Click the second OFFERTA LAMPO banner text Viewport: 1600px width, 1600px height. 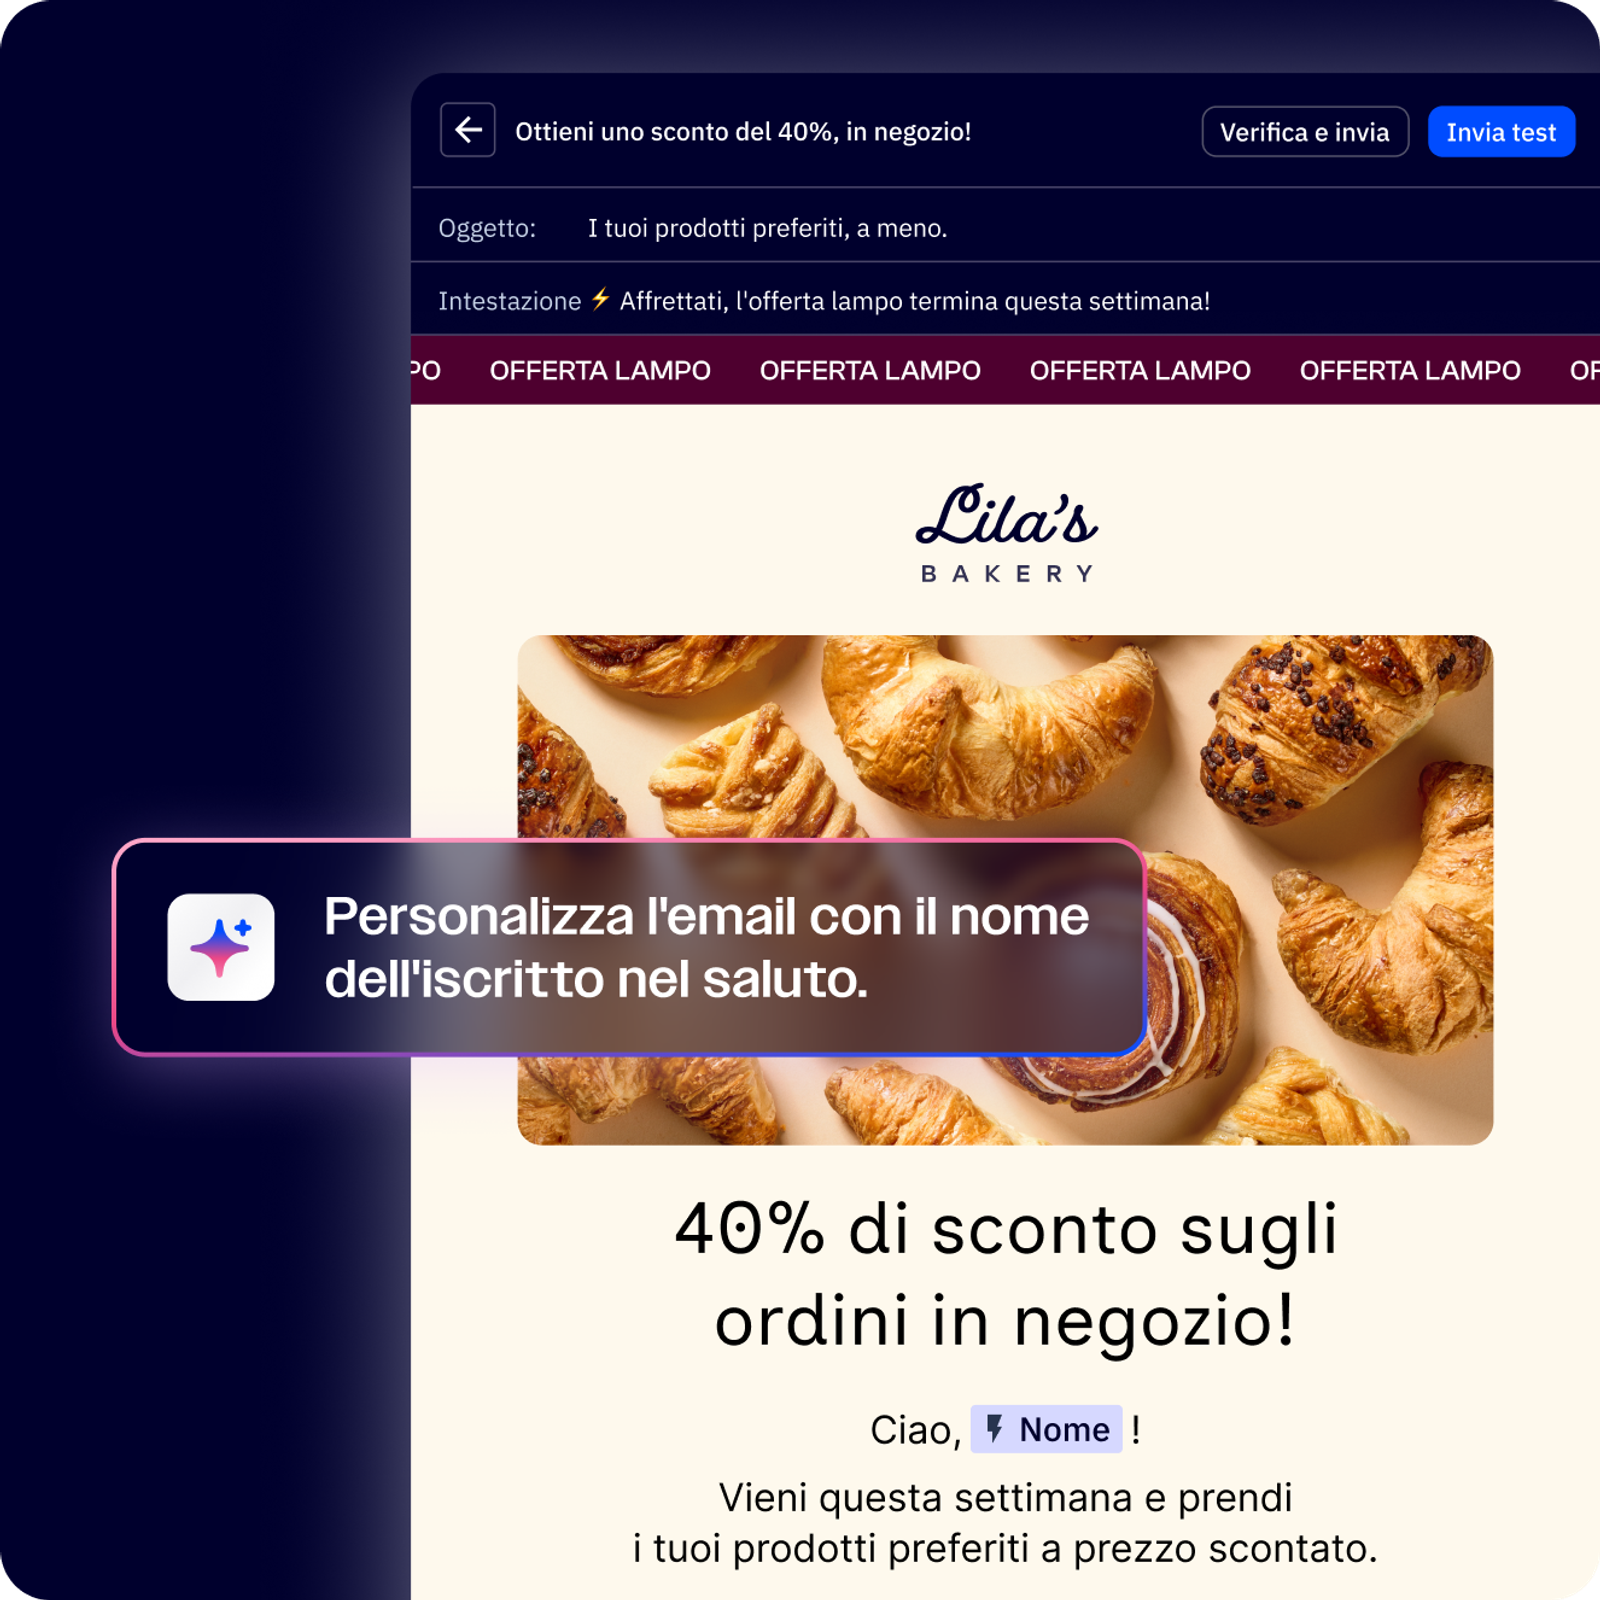[x=870, y=371]
